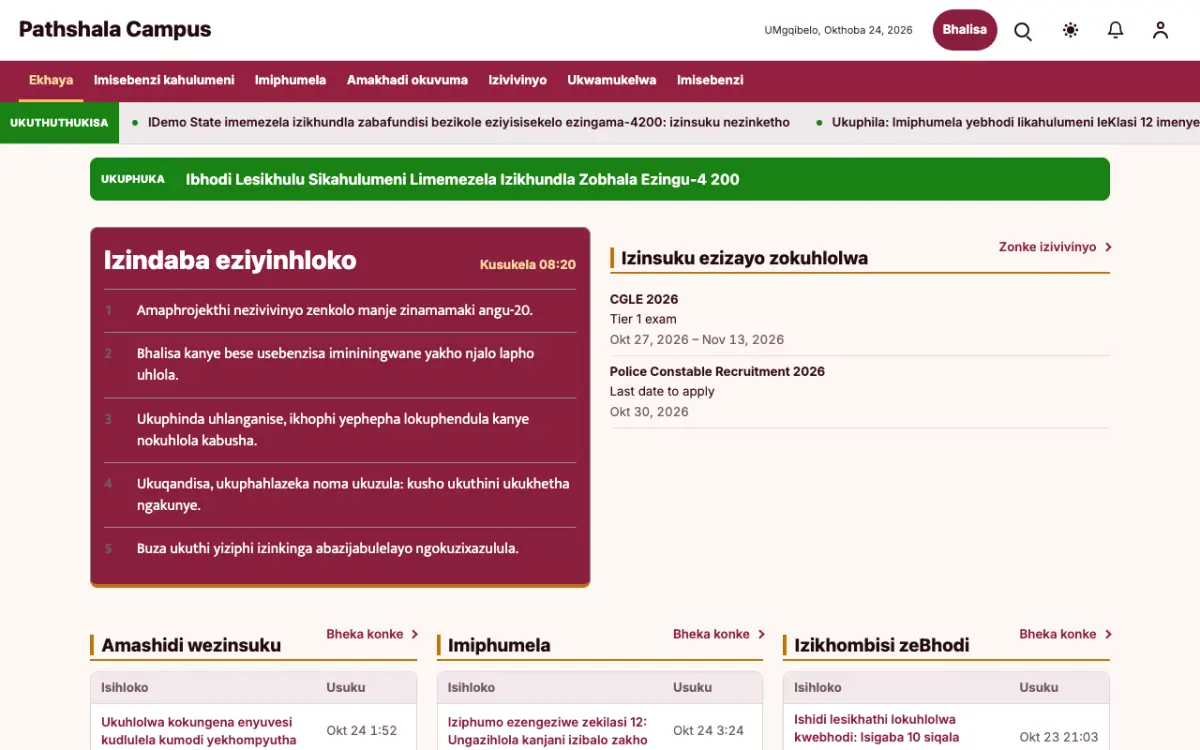Open headline 2 Bhalisa kanye bese usebenzisa

(335, 364)
